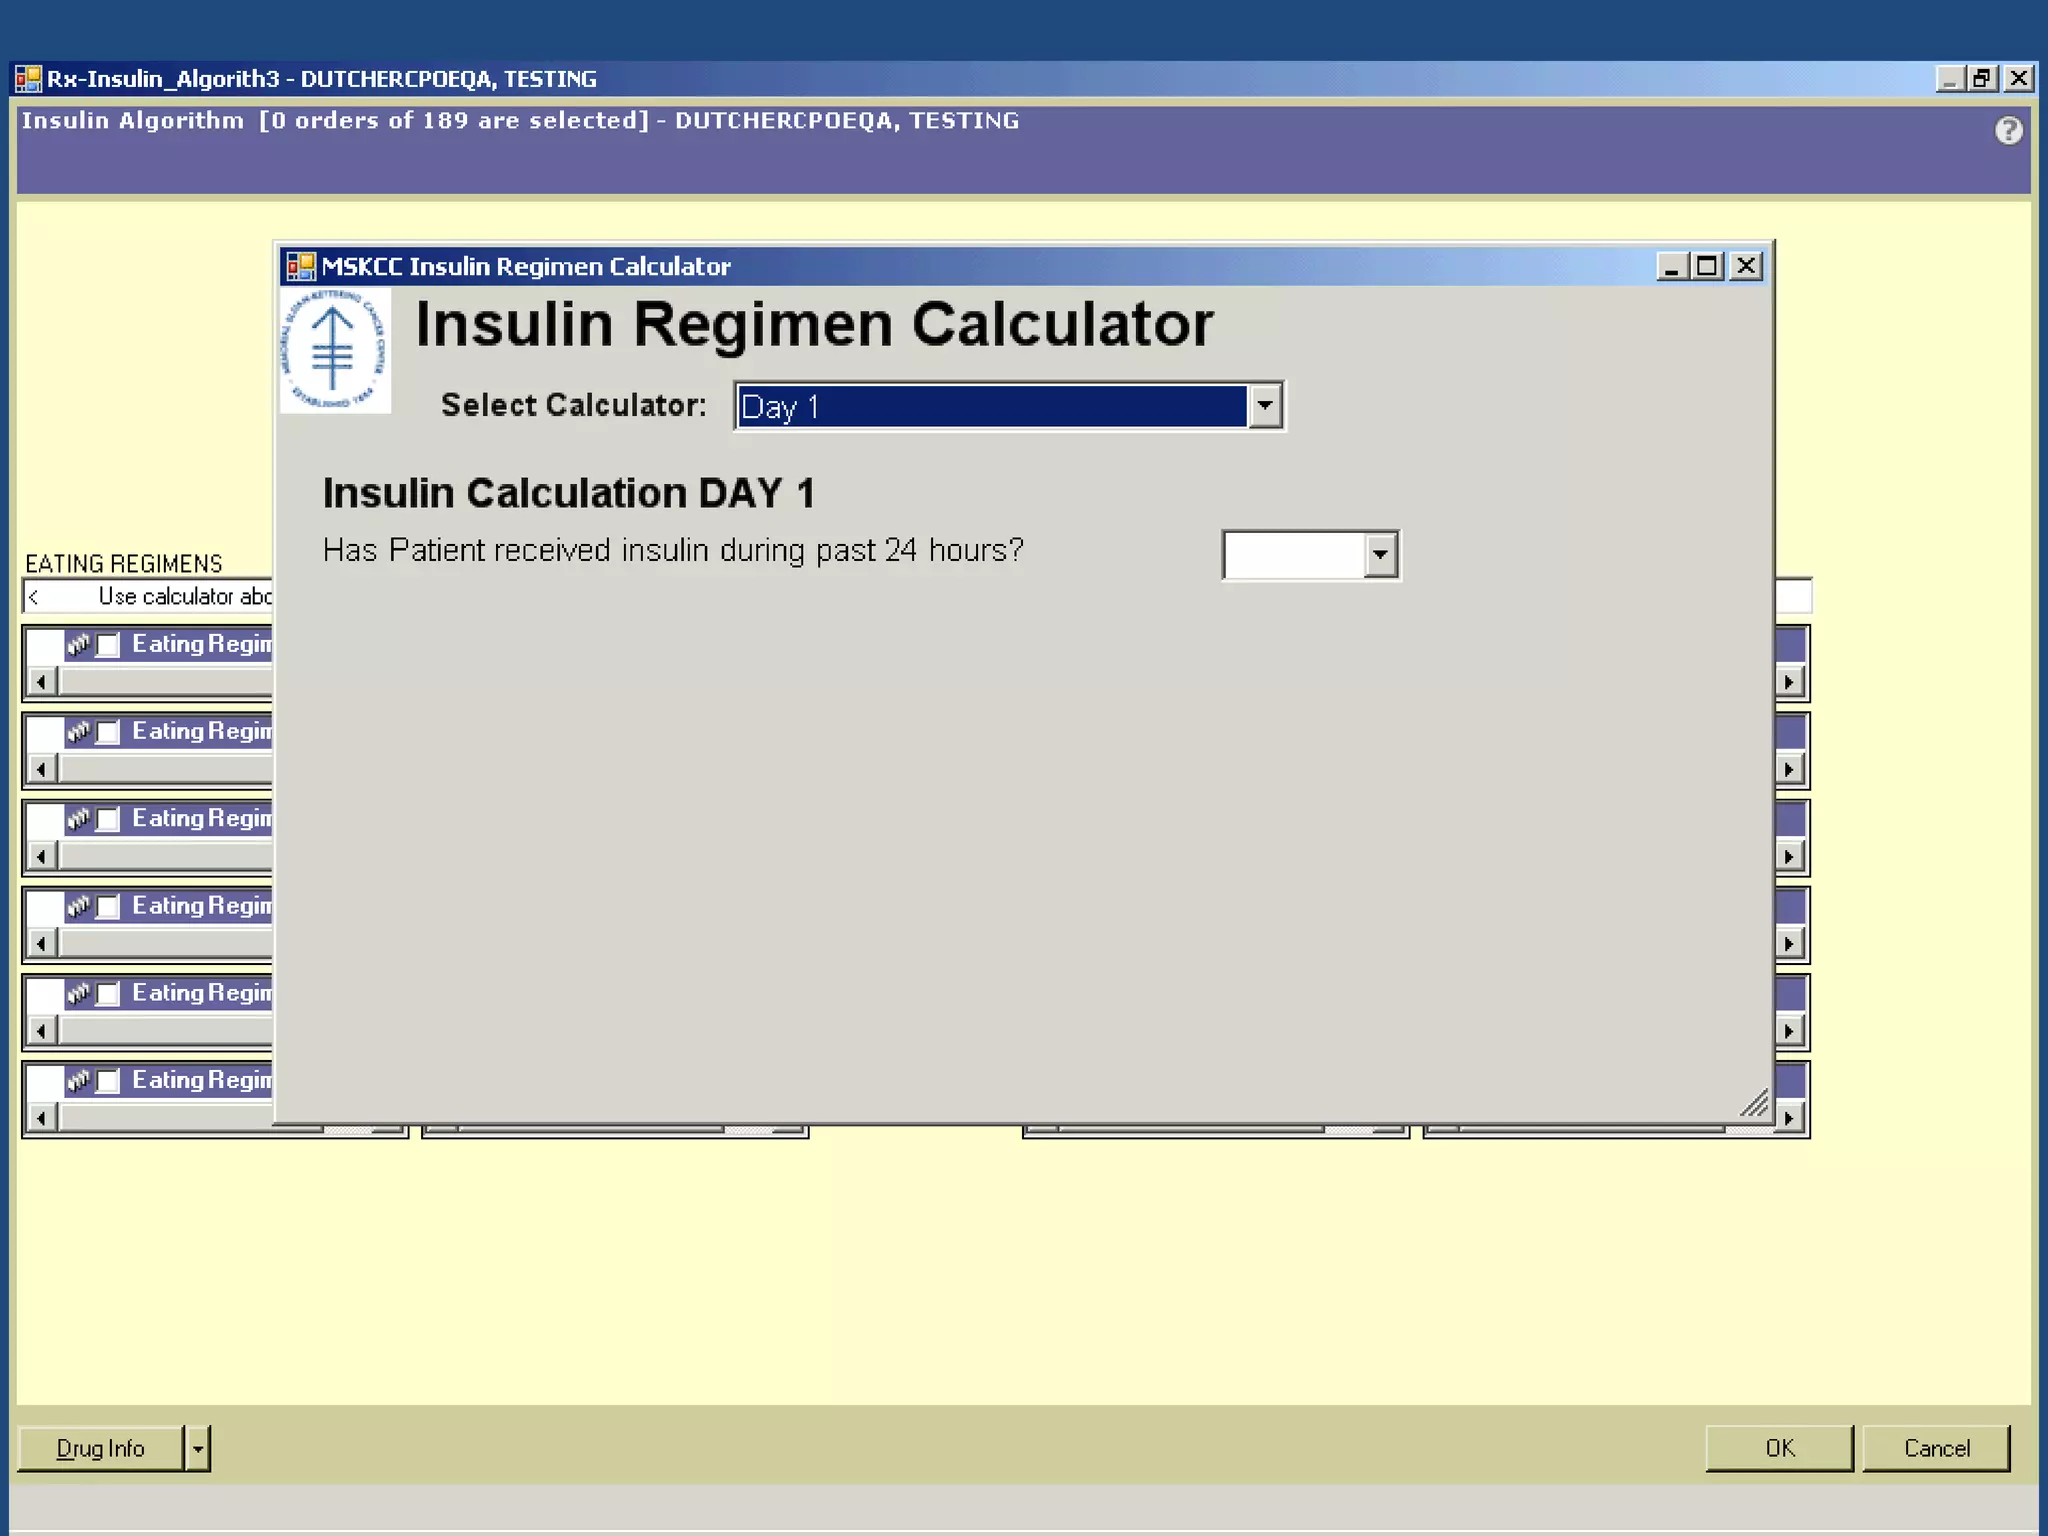2048x1536 pixels.
Task: Check the sixth Eating Regimen checkbox
Action: (108, 1080)
